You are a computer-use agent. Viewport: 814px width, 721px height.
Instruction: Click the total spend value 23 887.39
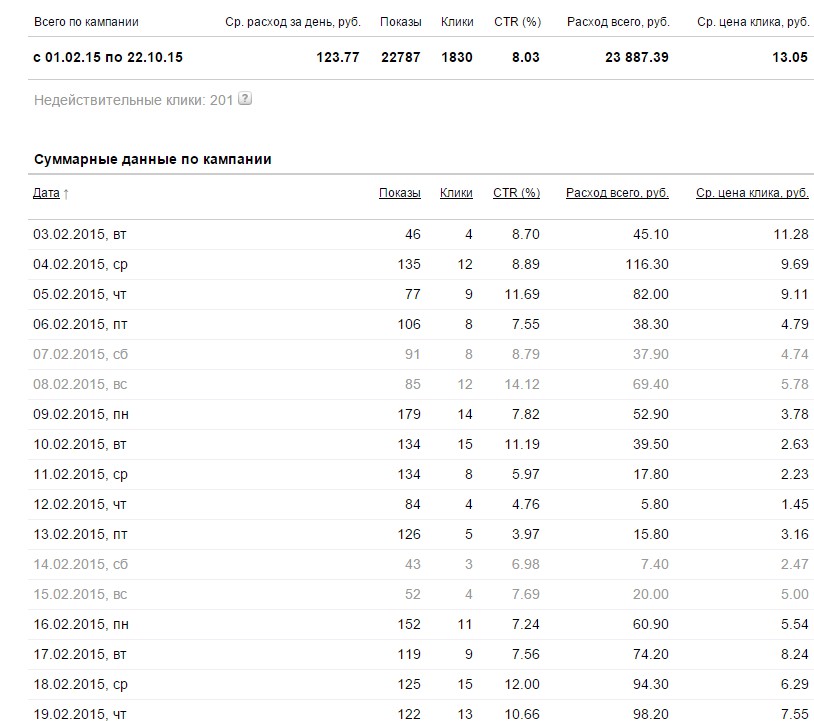(x=637, y=57)
